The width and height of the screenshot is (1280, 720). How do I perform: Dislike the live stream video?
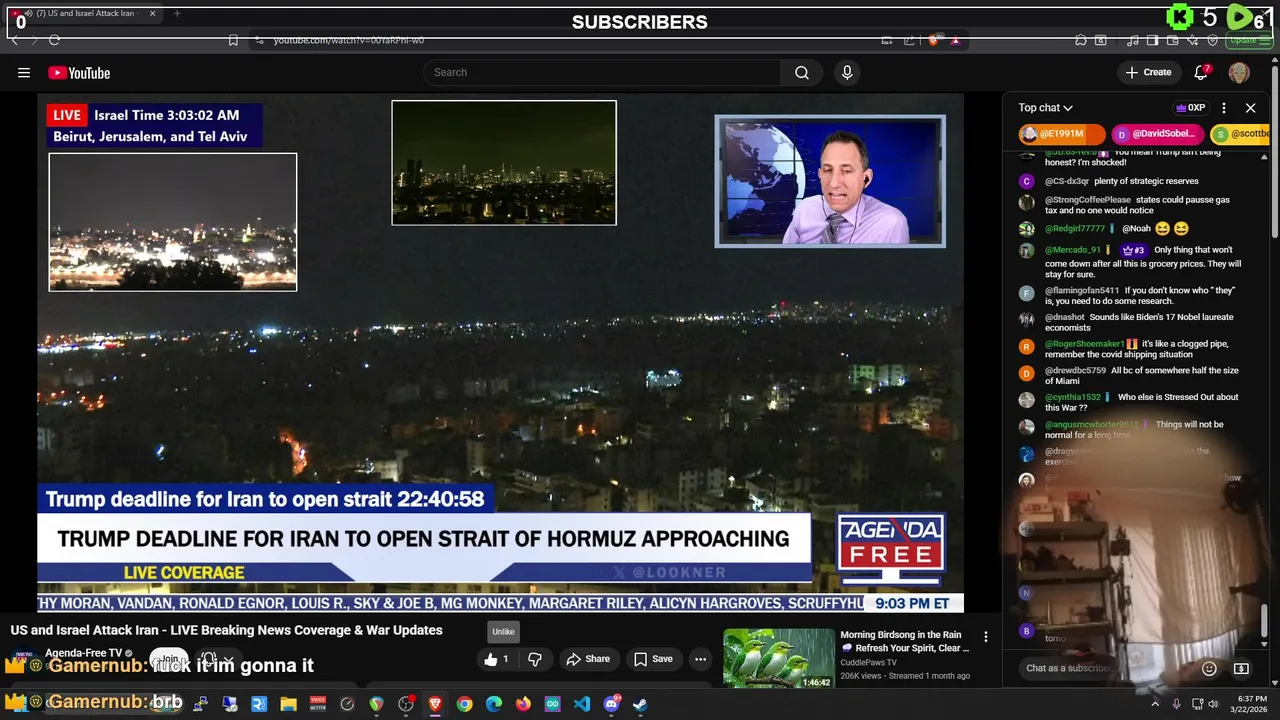click(x=535, y=659)
